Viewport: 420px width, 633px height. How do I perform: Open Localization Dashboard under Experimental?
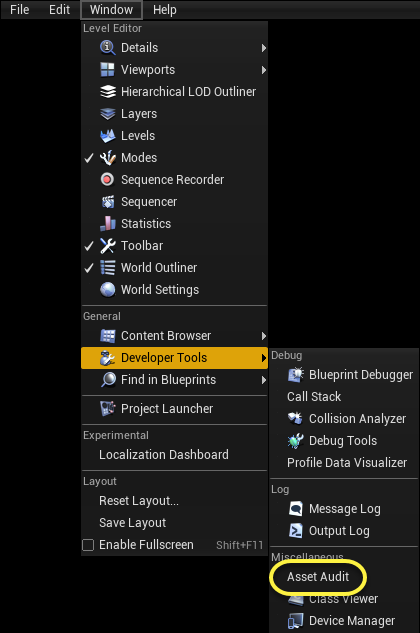[164, 455]
